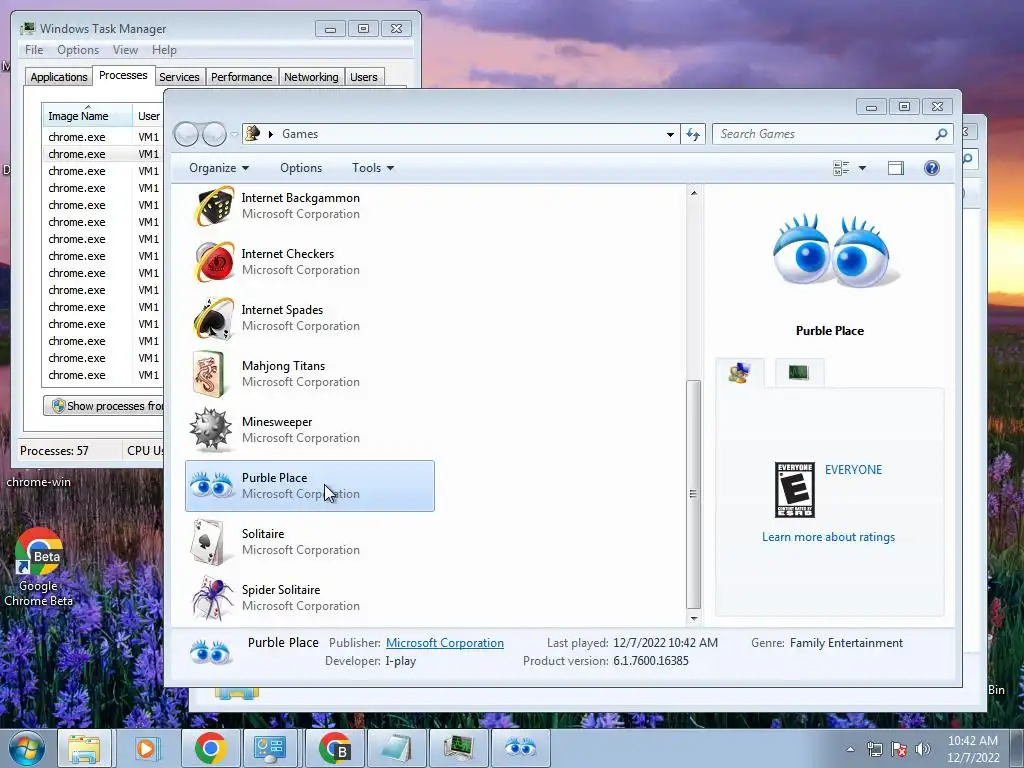Click the volume speaker tray icon
The image size is (1024, 768).
(x=923, y=749)
